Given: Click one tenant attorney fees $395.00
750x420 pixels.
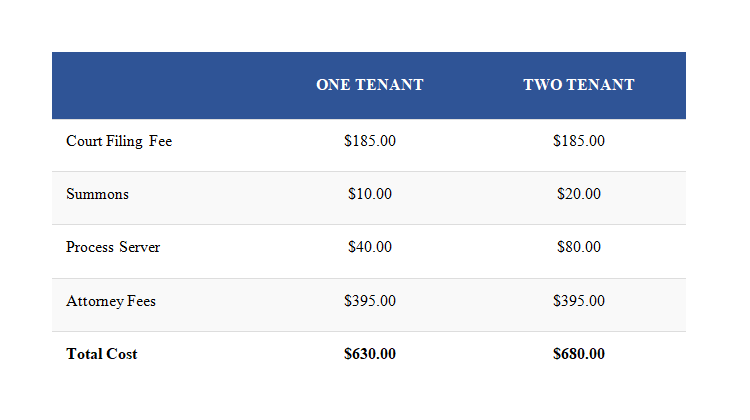Looking at the screenshot, I should [370, 300].
